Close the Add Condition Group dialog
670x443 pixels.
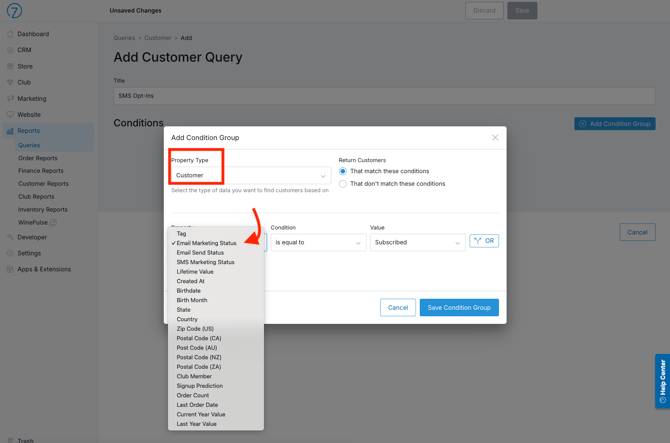pos(495,138)
